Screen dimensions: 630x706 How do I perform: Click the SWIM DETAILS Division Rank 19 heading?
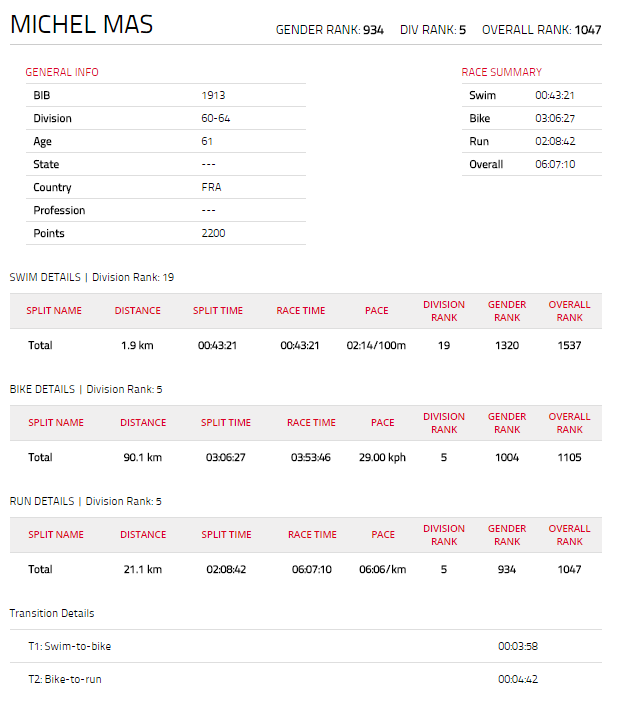point(92,277)
